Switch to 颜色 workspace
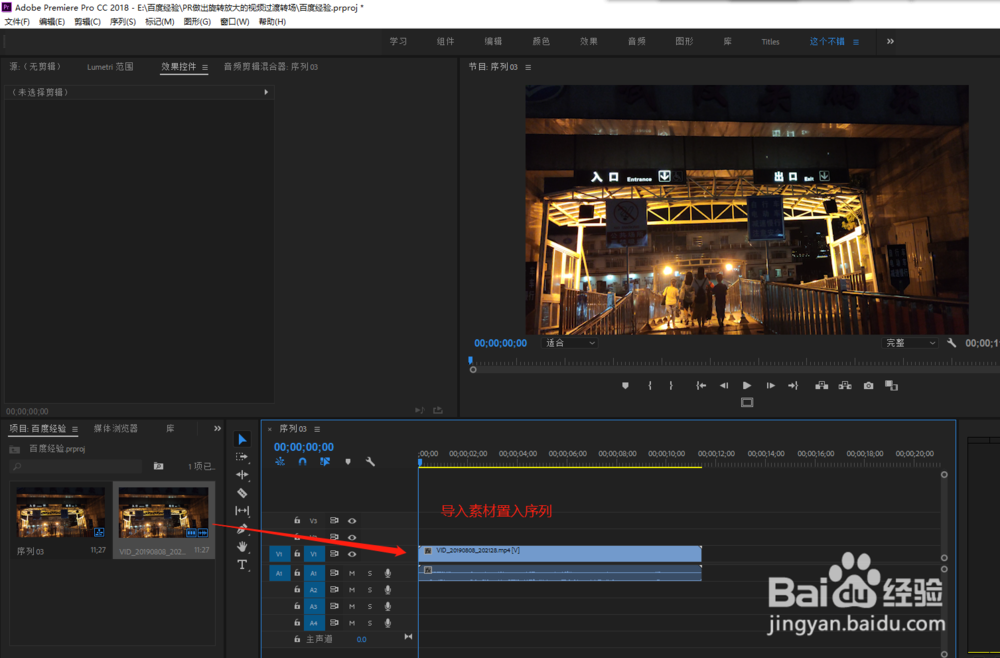Viewport: 1000px width, 658px height. (x=541, y=41)
